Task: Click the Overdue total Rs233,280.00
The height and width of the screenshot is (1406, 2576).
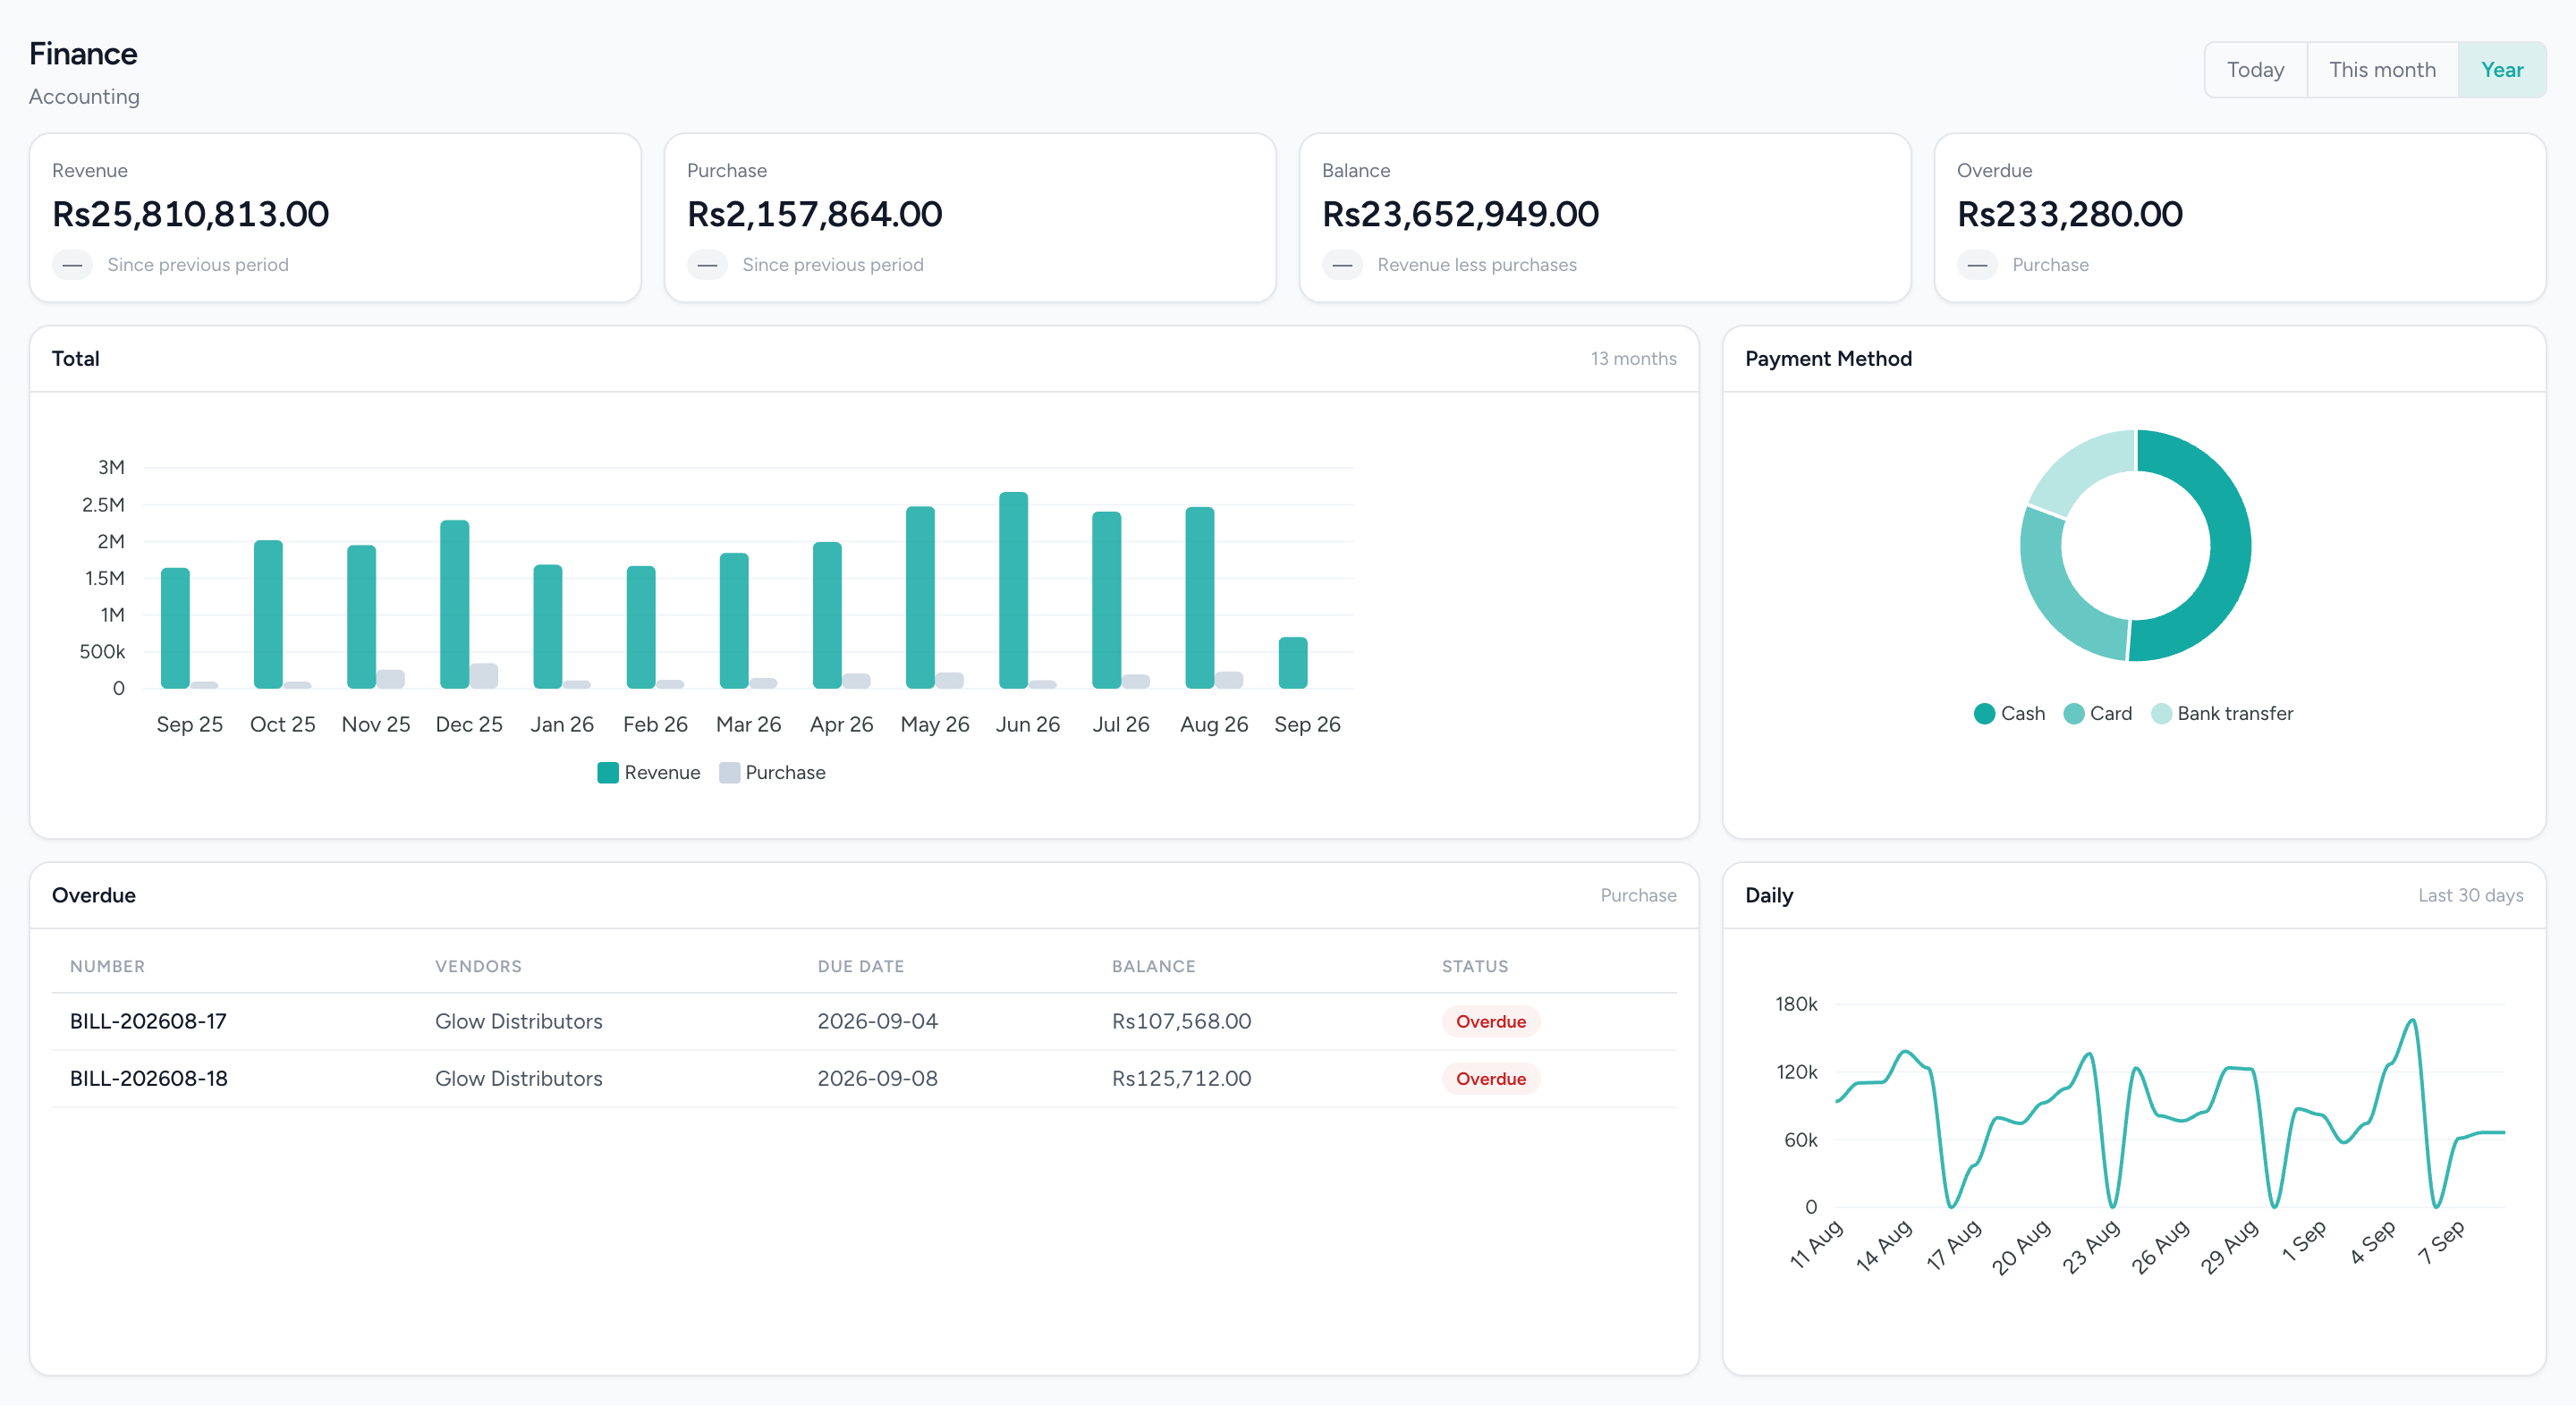Action: tap(2069, 214)
